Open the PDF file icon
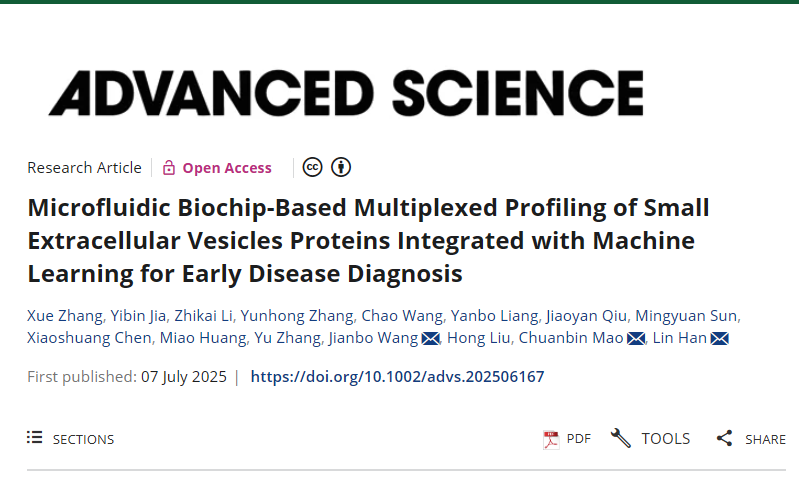Image resolution: width=799 pixels, height=479 pixels. 551,439
